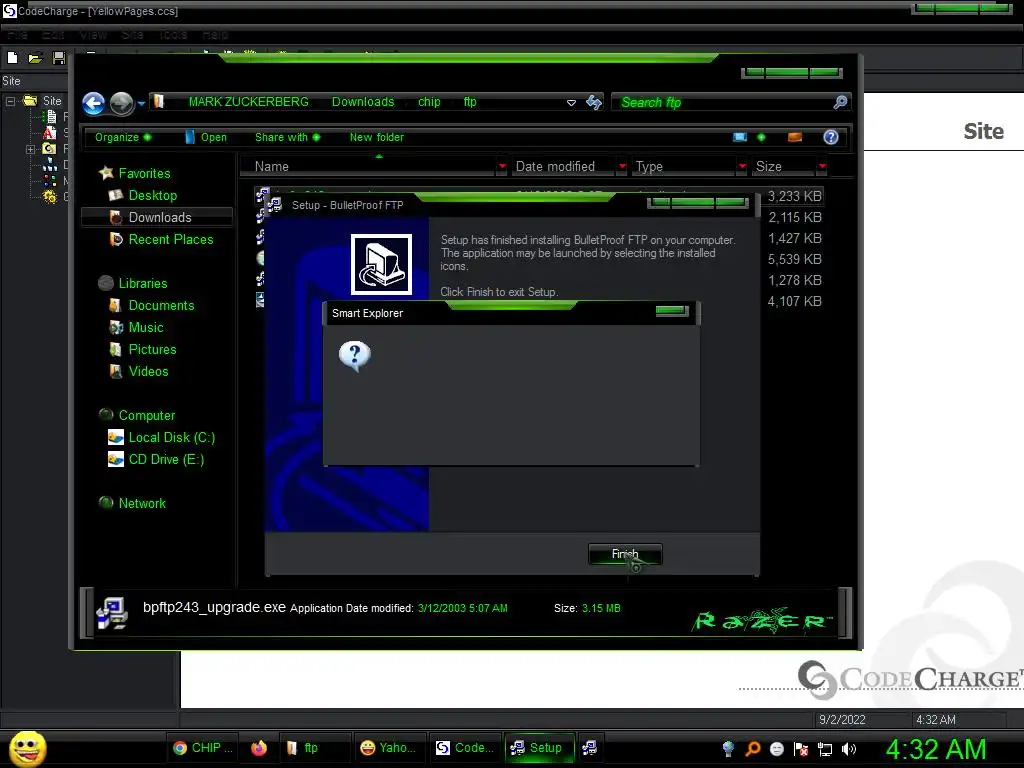Select CD Drive (E:) under Computer
Image resolution: width=1024 pixels, height=768 pixels.
pos(166,460)
